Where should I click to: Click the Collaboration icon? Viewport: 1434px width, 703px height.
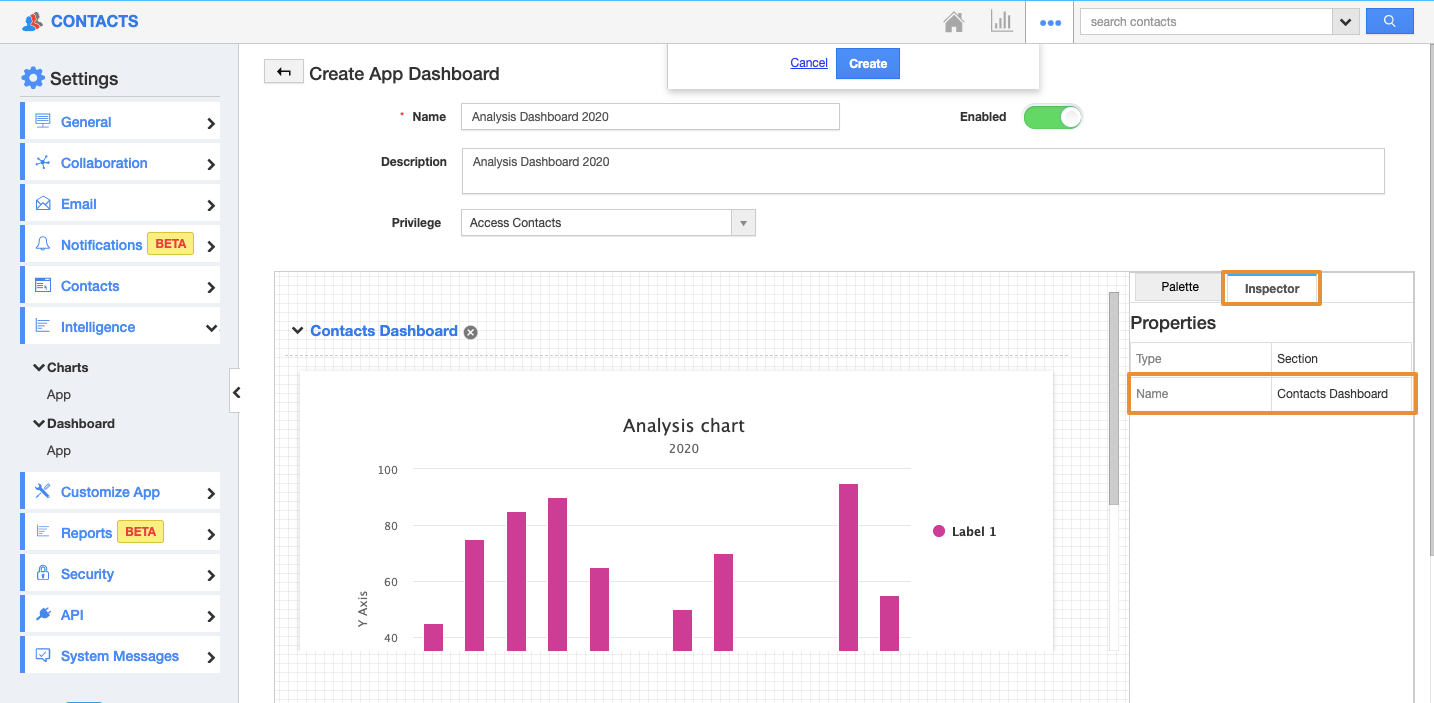pos(43,162)
